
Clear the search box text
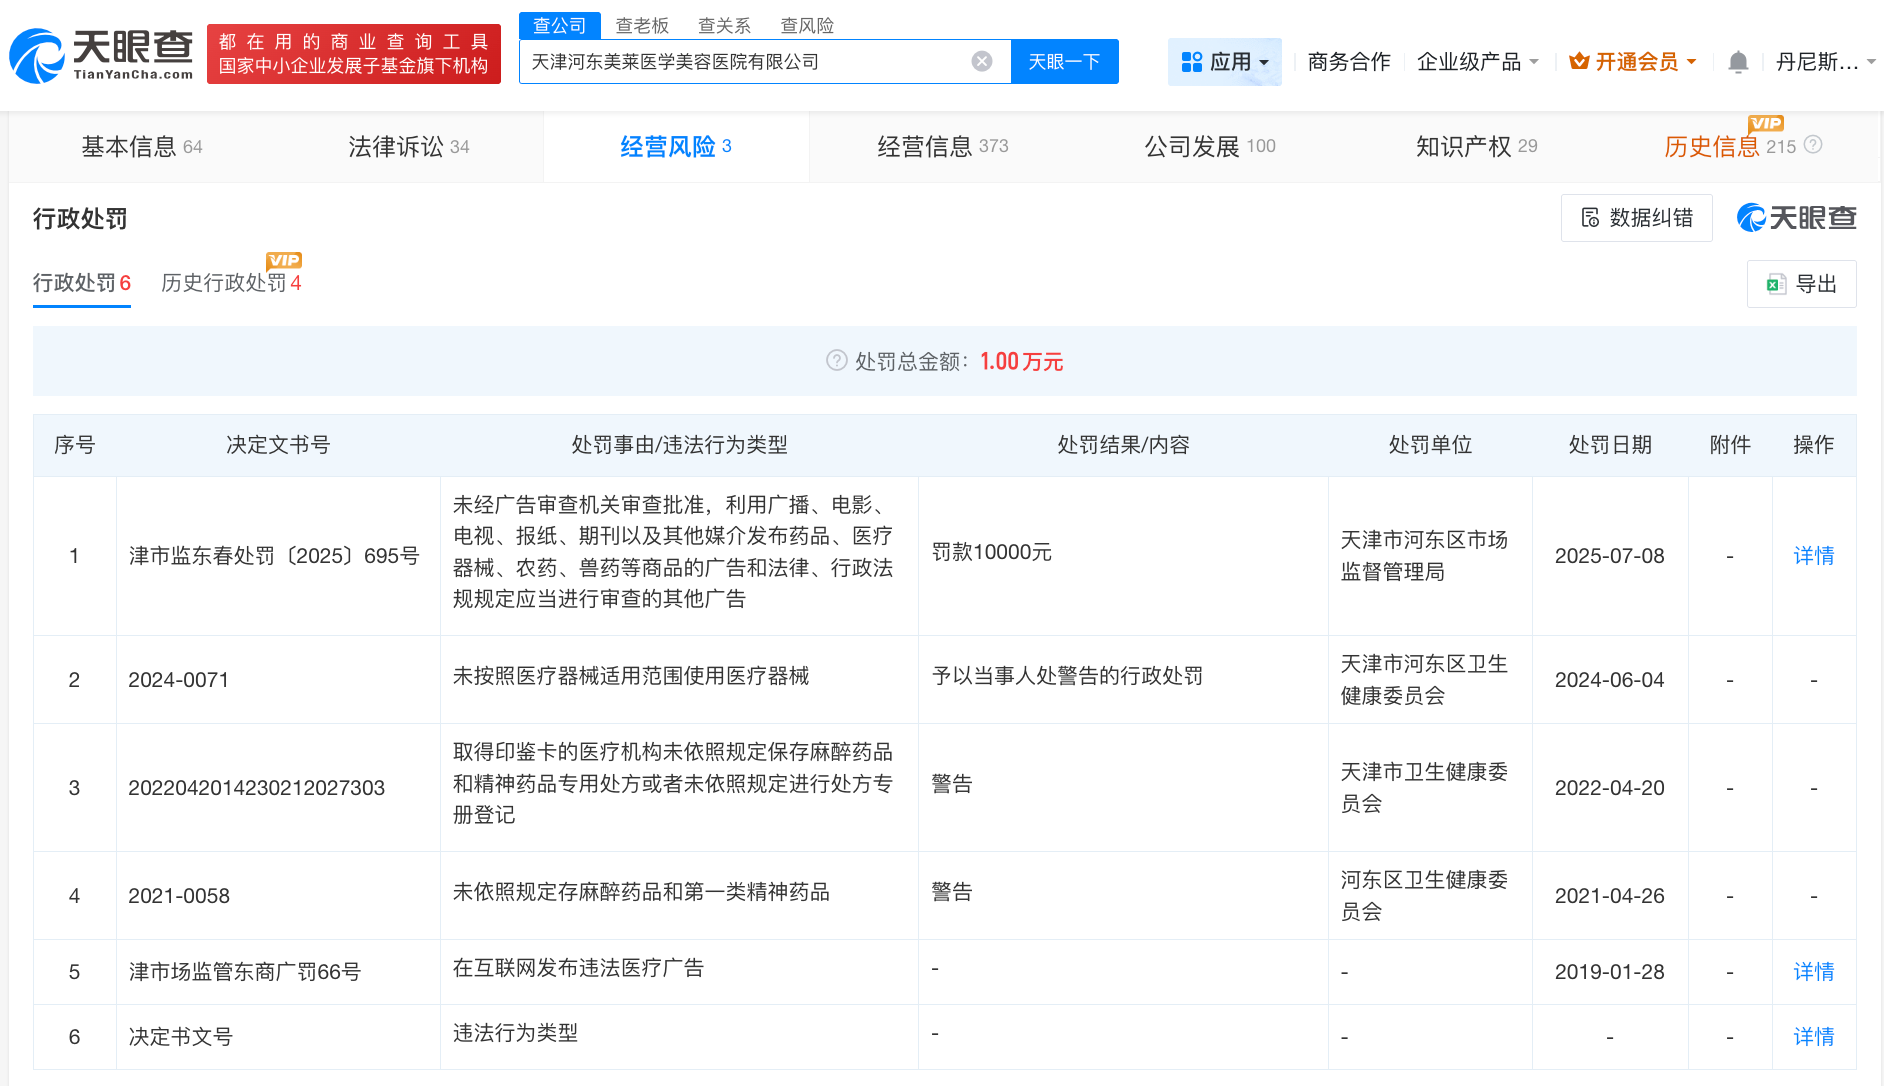pyautogui.click(x=982, y=62)
